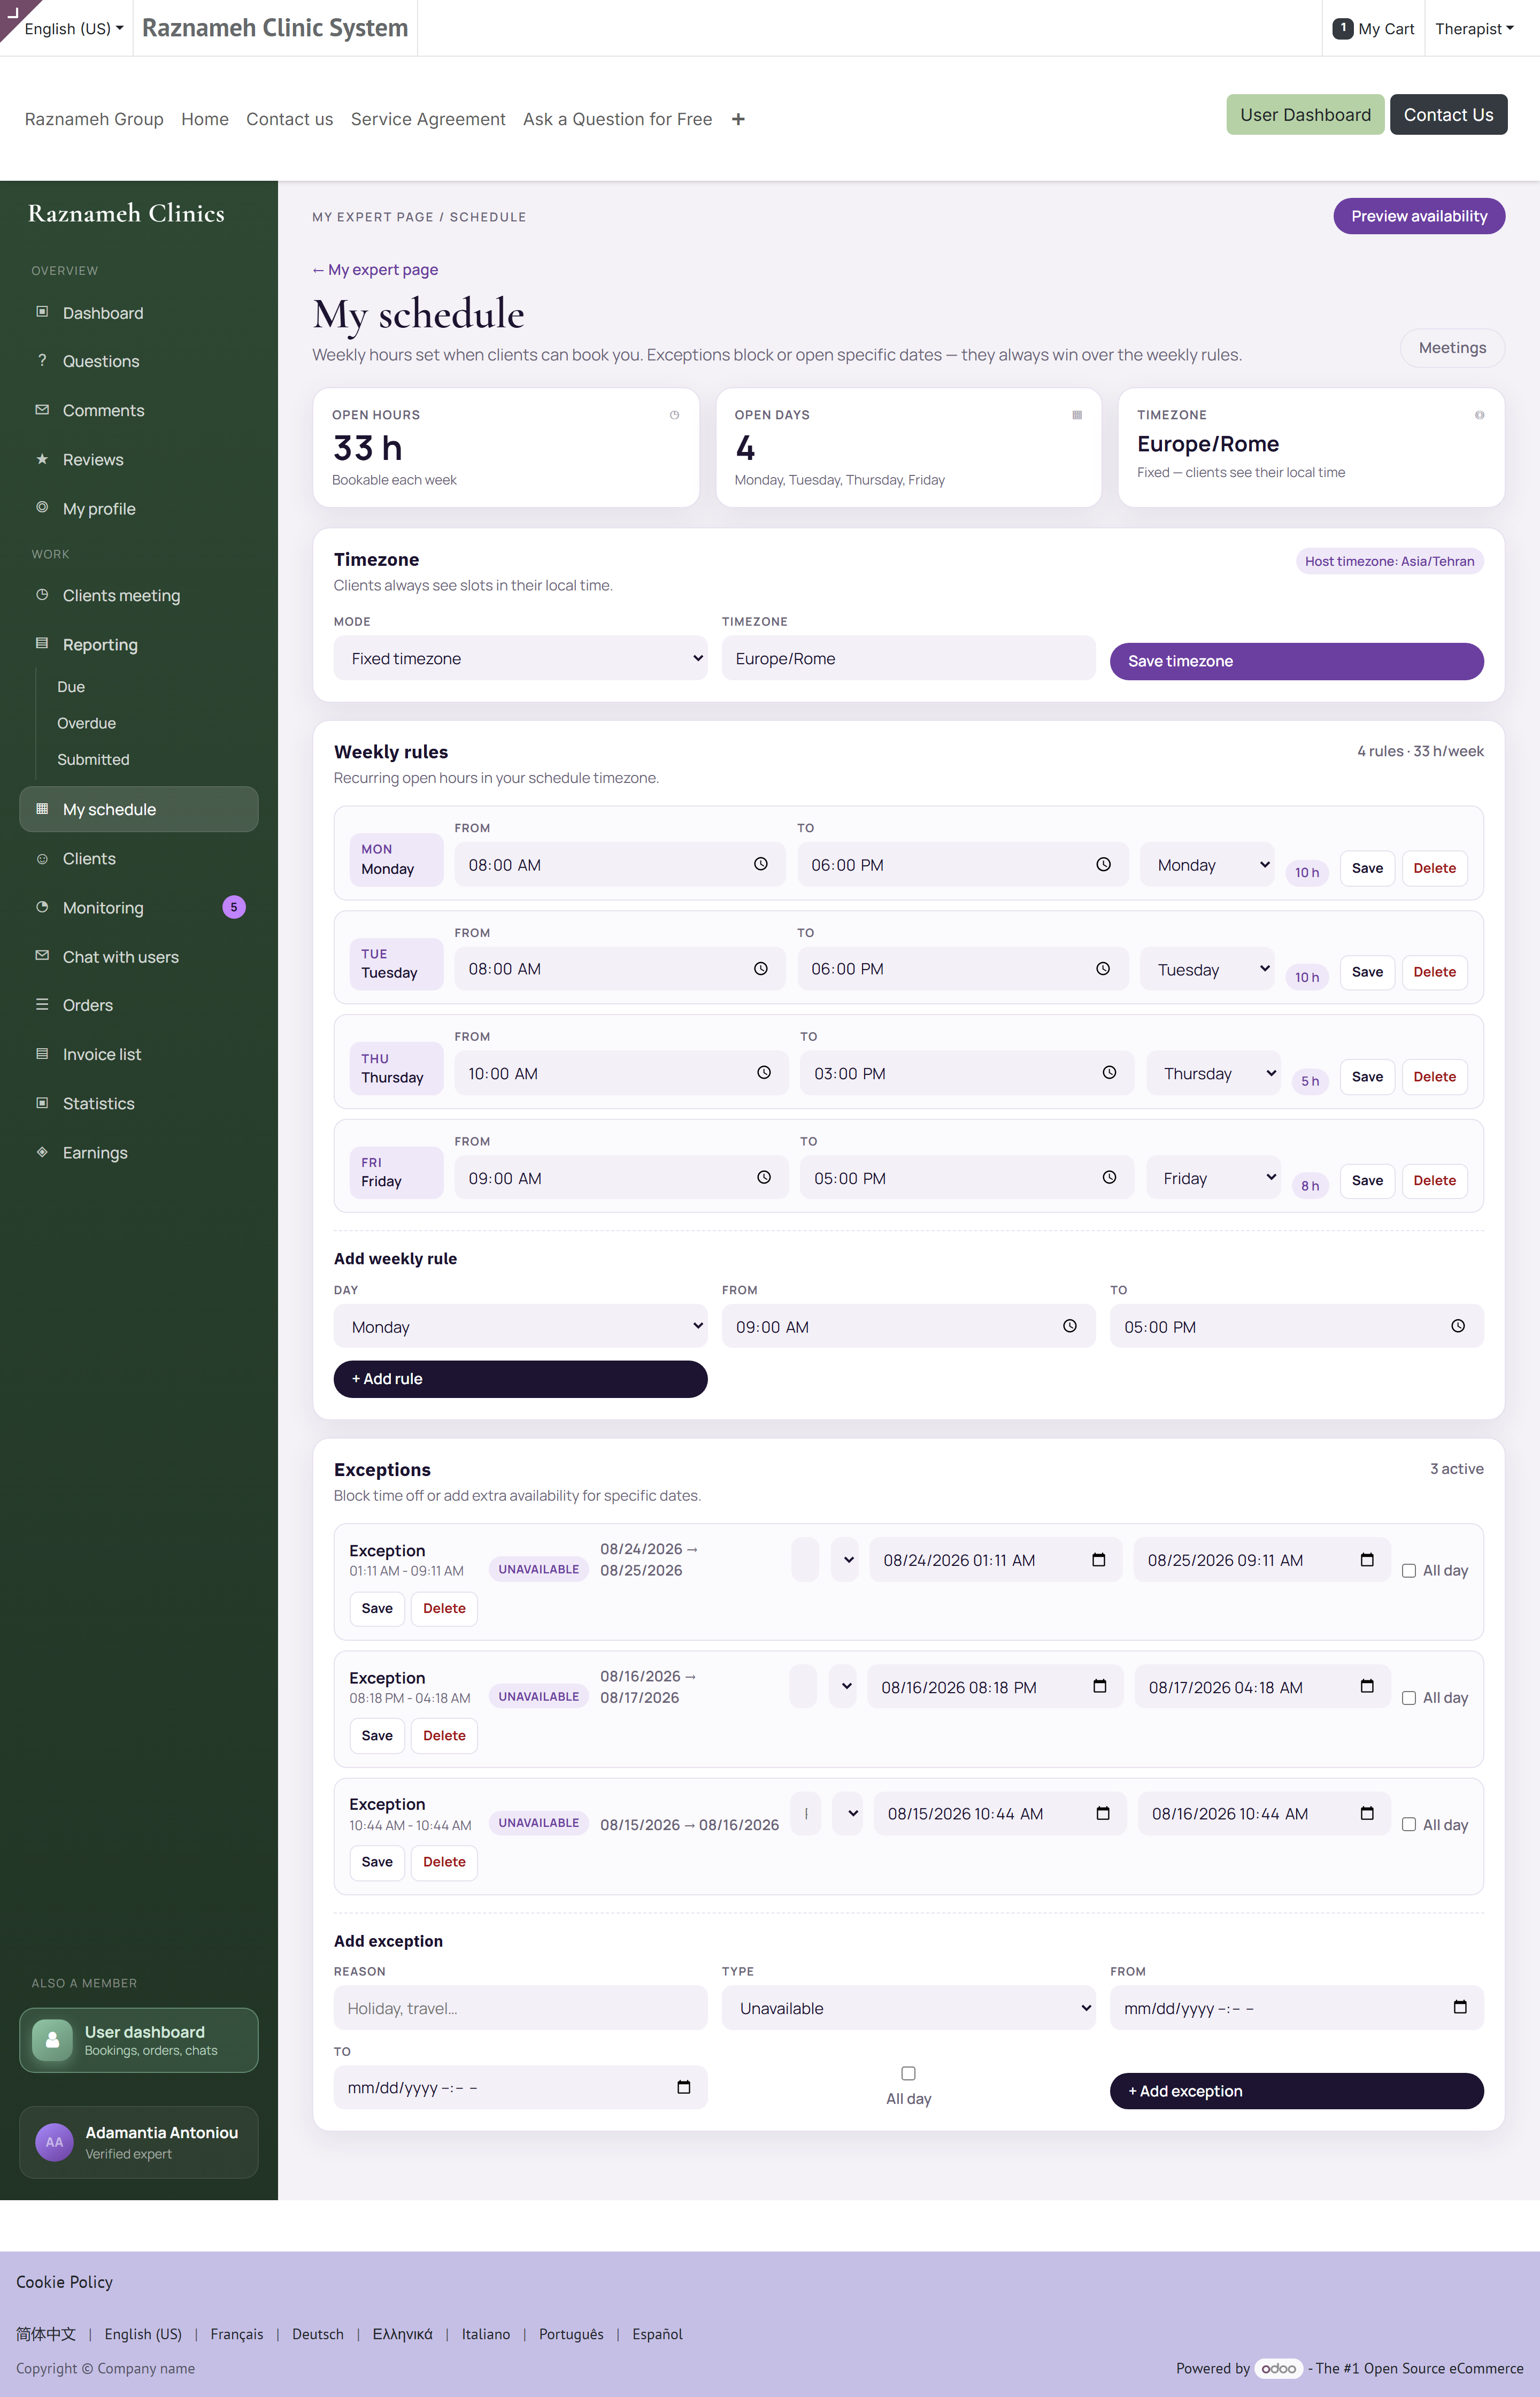
Task: Open the Type dropdown showing Unavailable
Action: [908, 2008]
